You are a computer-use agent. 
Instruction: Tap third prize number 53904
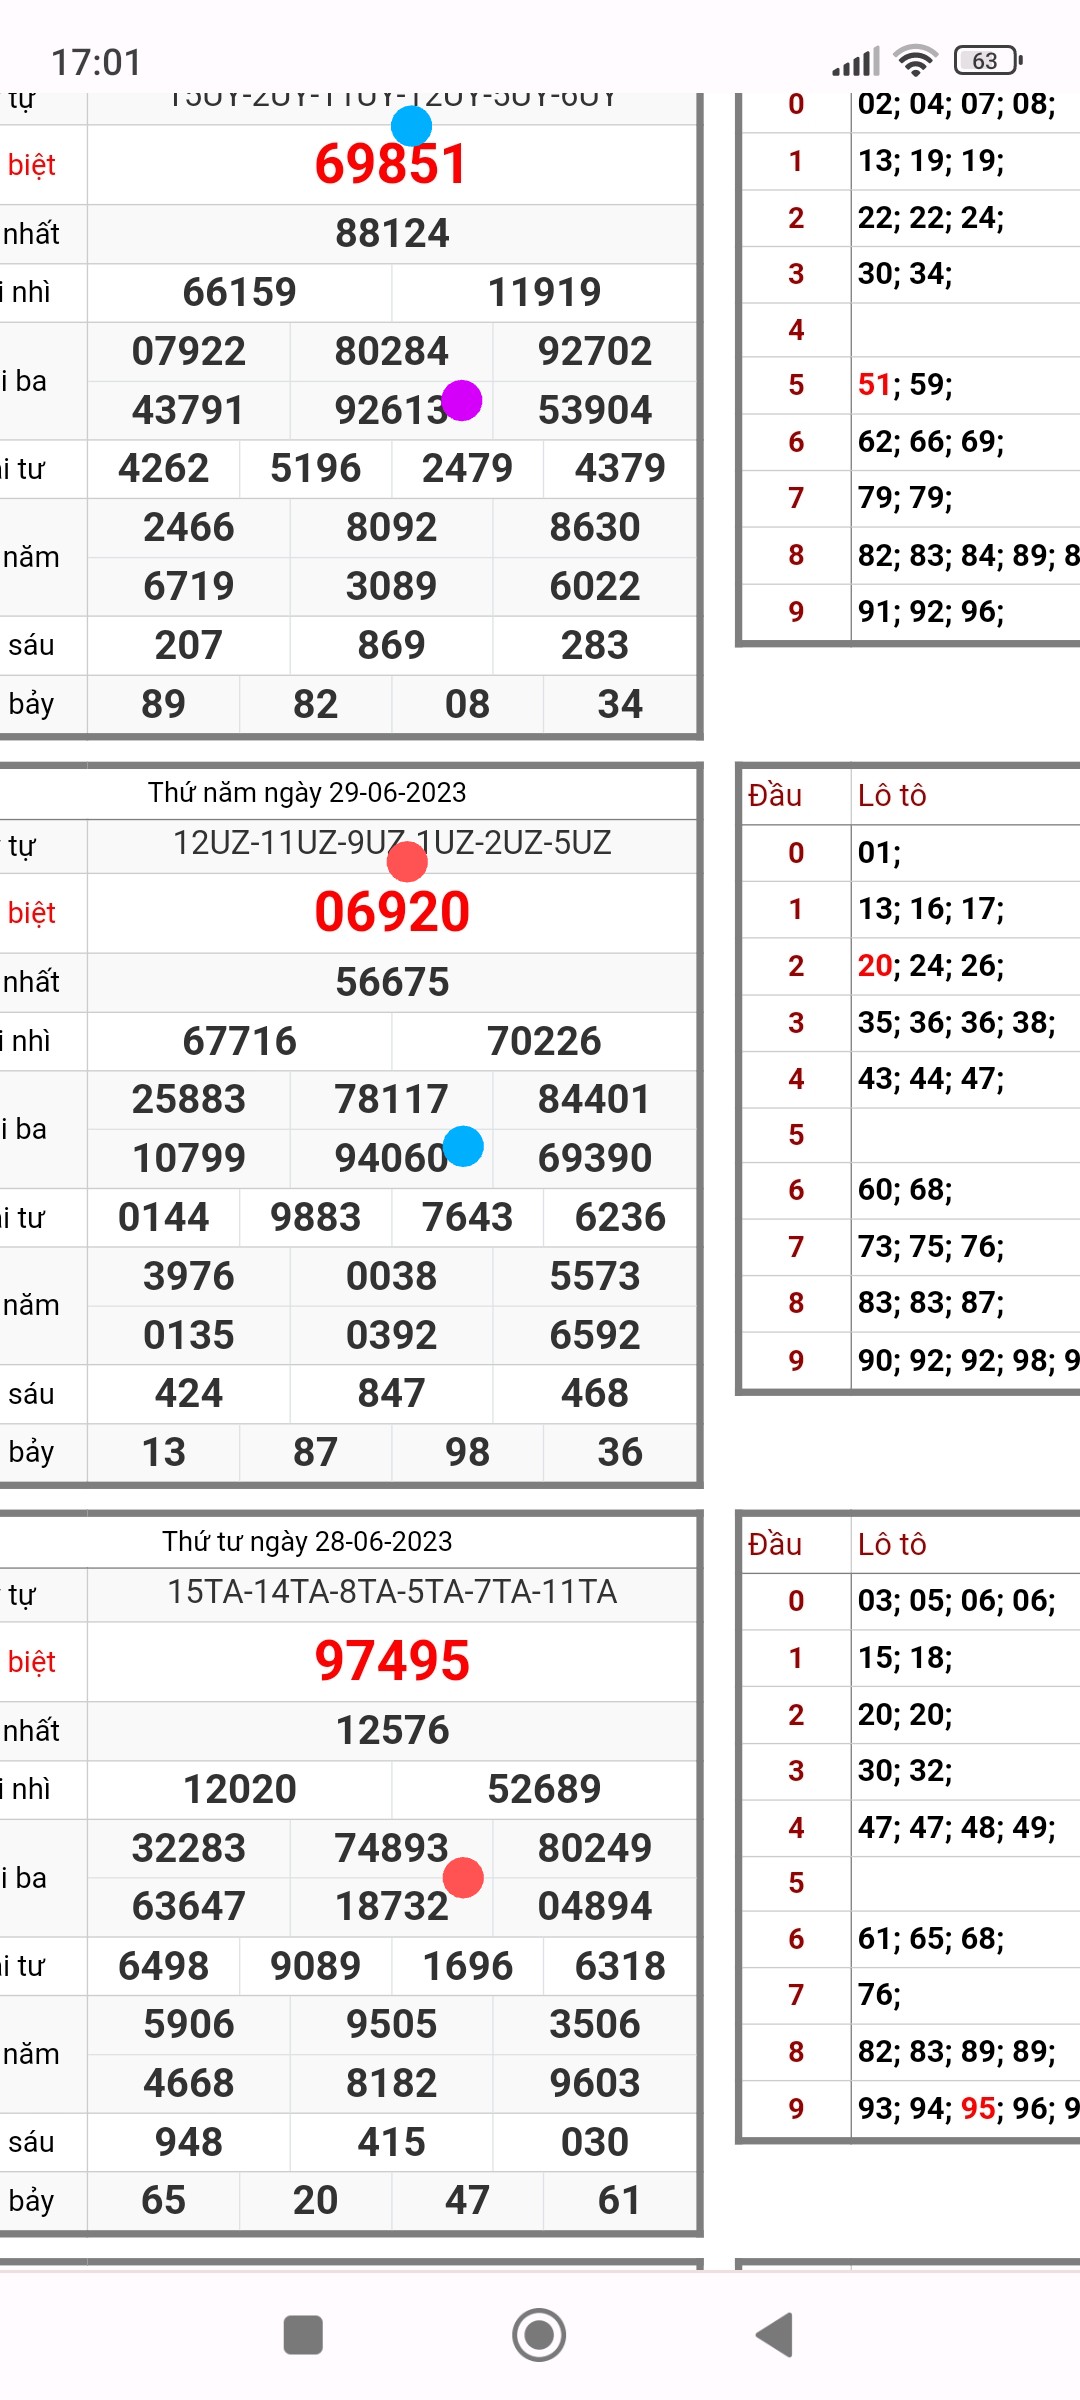click(595, 411)
